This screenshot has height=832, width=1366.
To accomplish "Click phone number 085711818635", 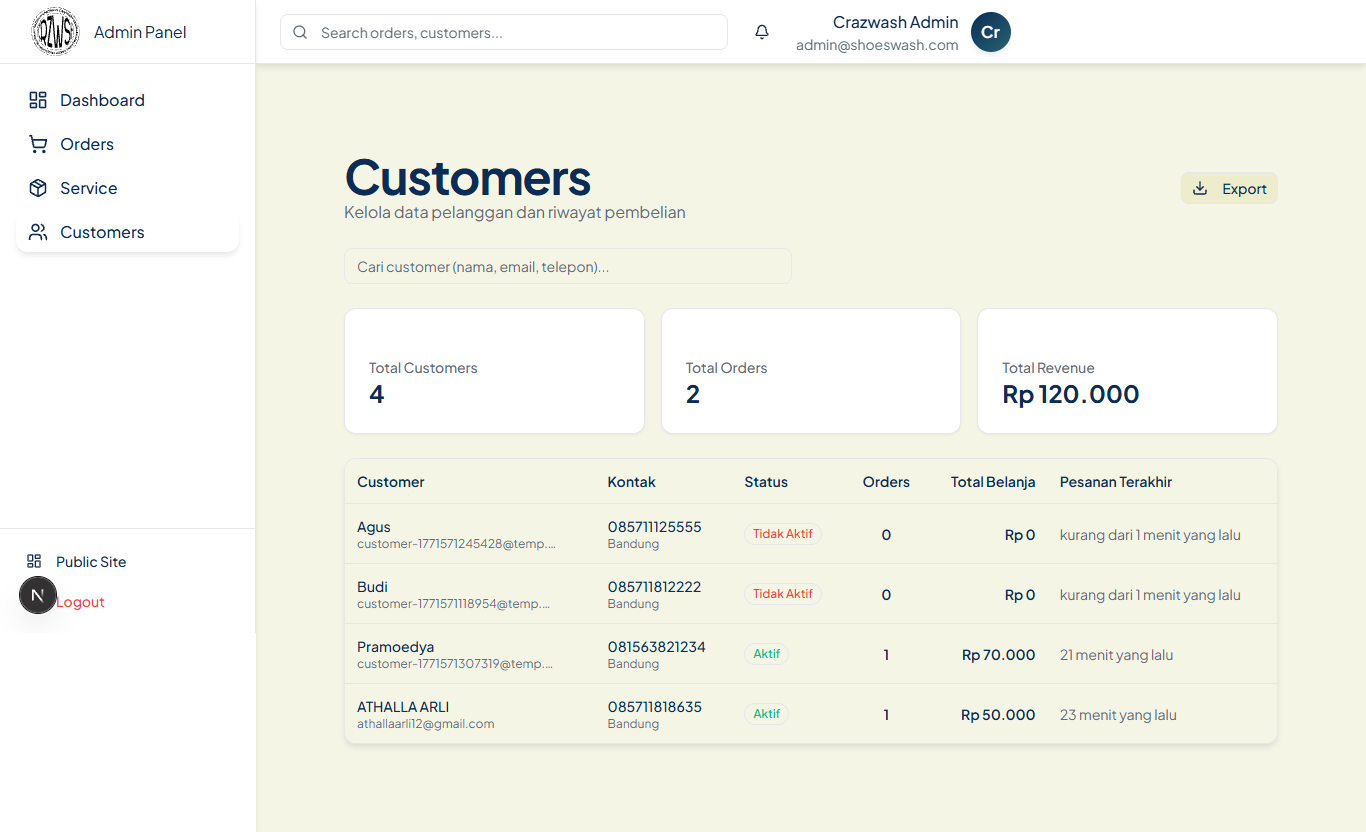I will pyautogui.click(x=655, y=707).
